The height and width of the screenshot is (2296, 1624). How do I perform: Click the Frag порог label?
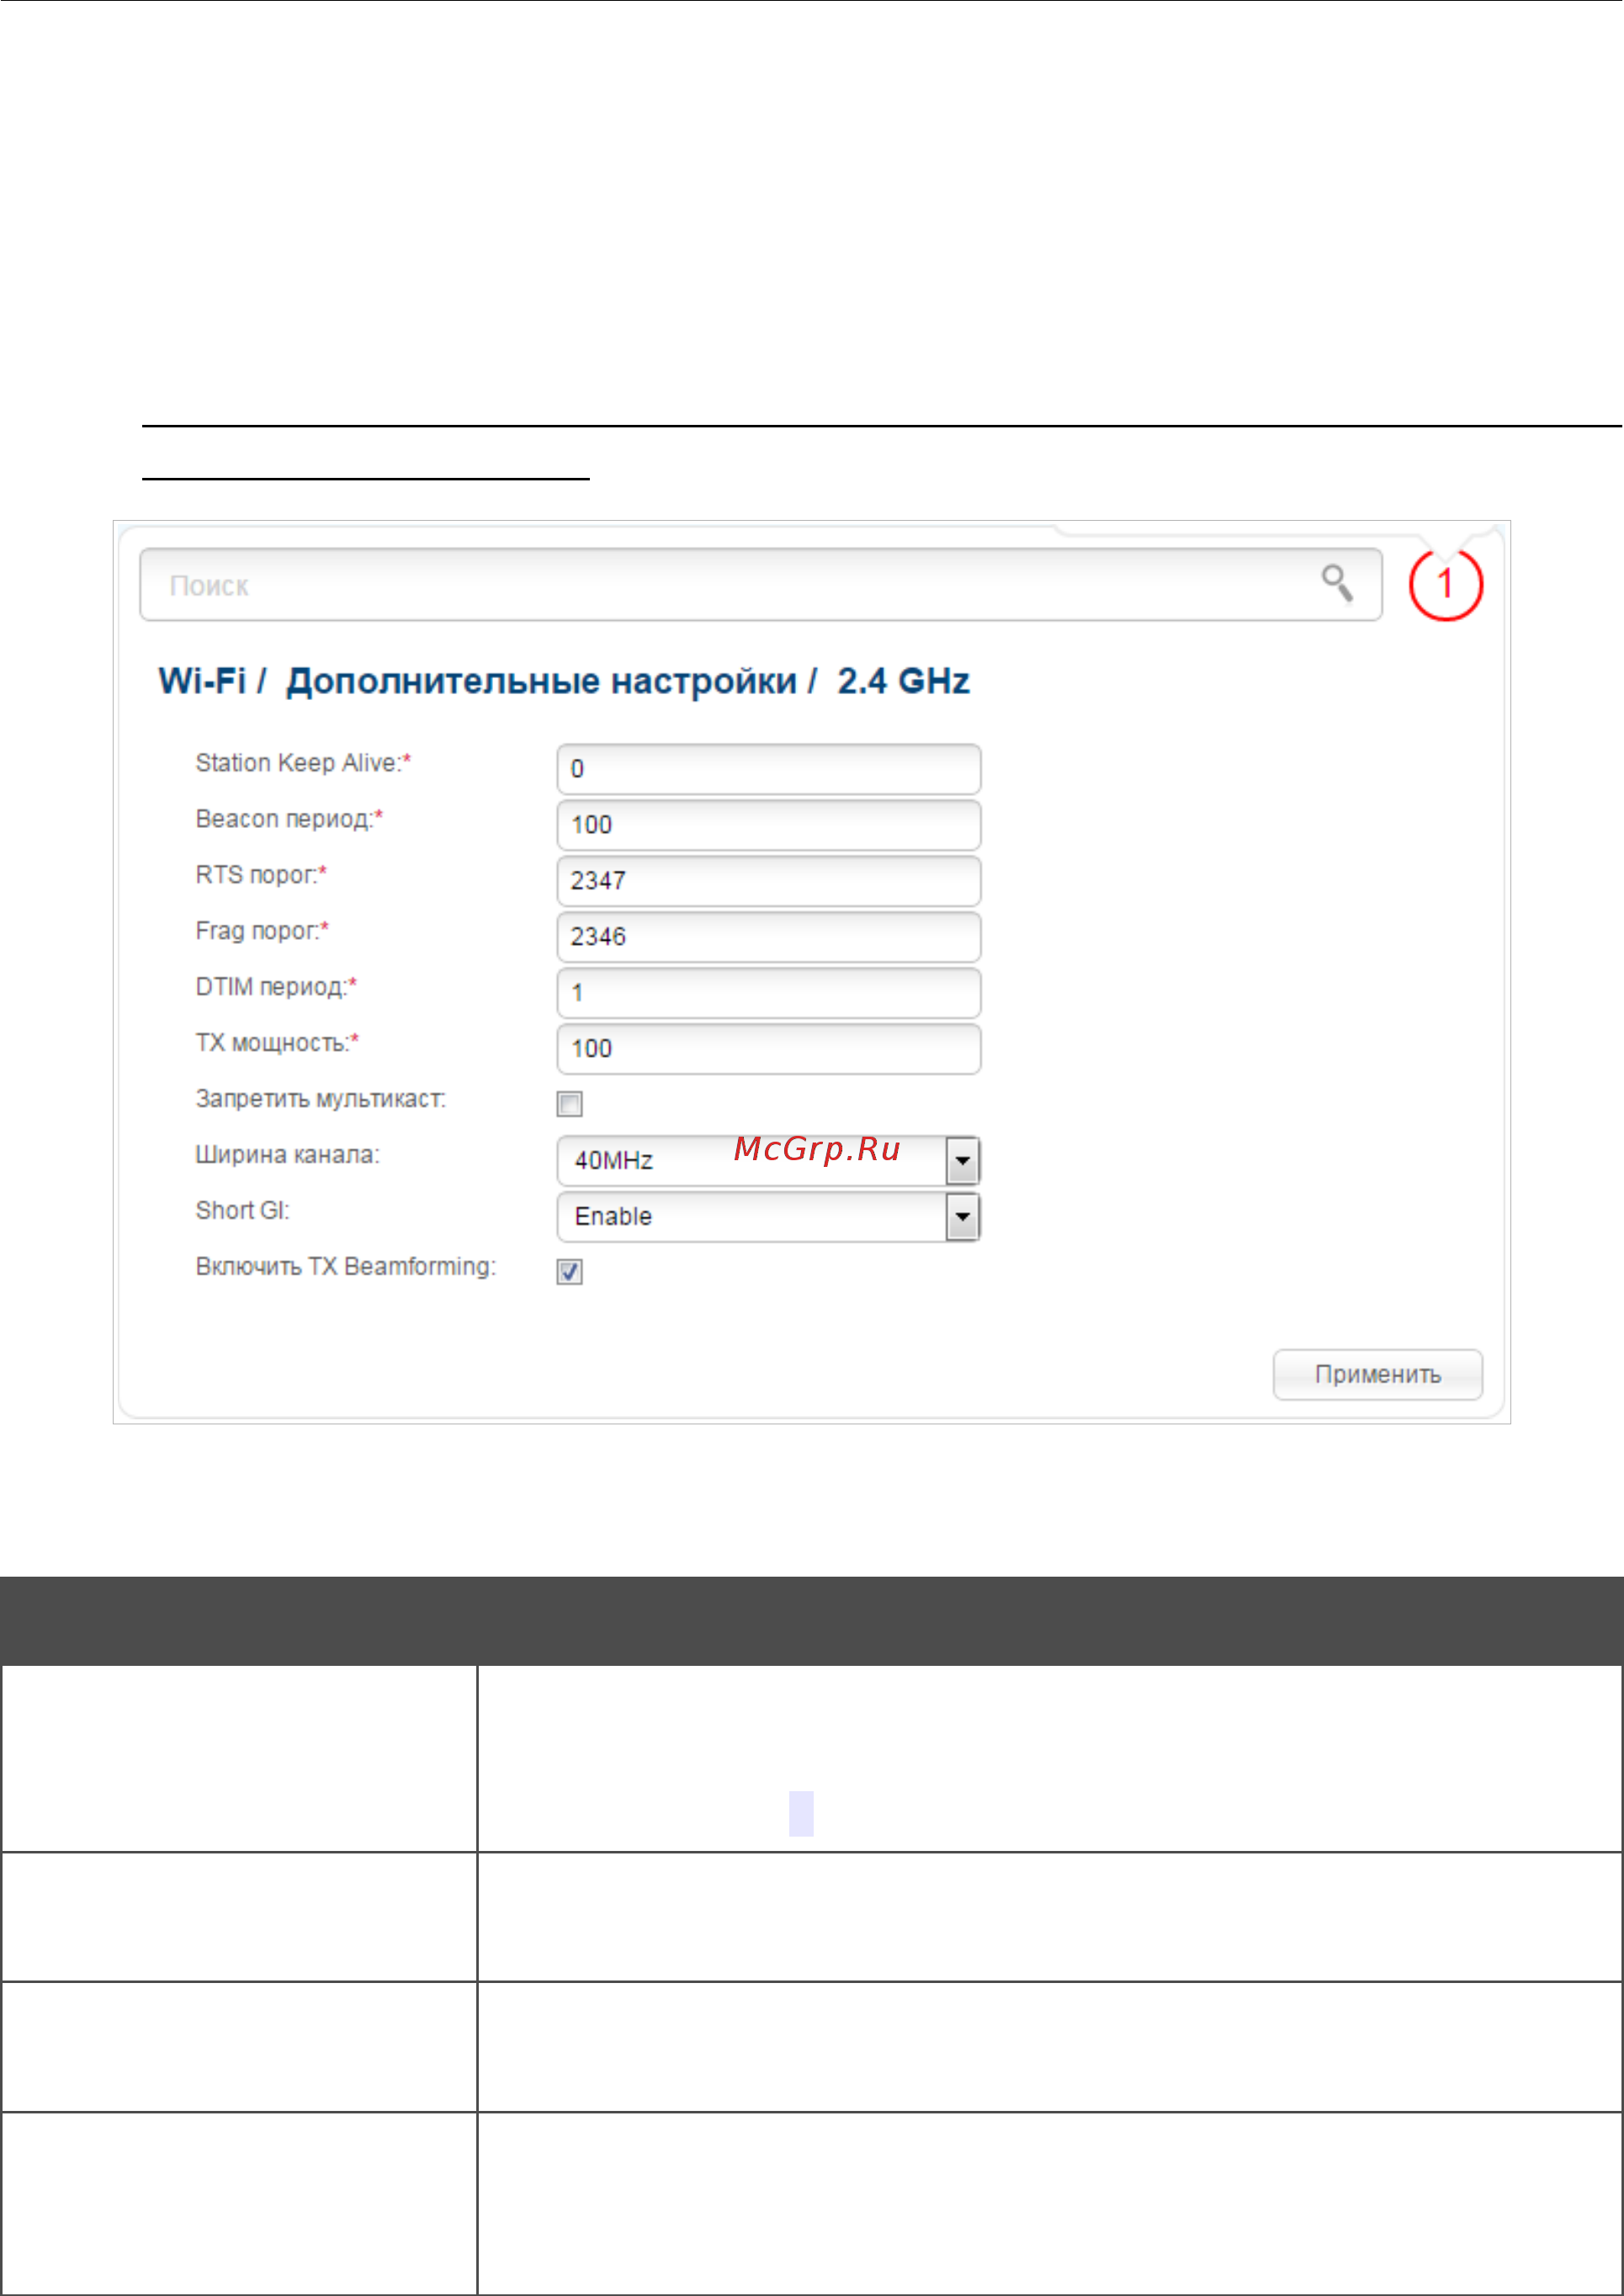[262, 931]
